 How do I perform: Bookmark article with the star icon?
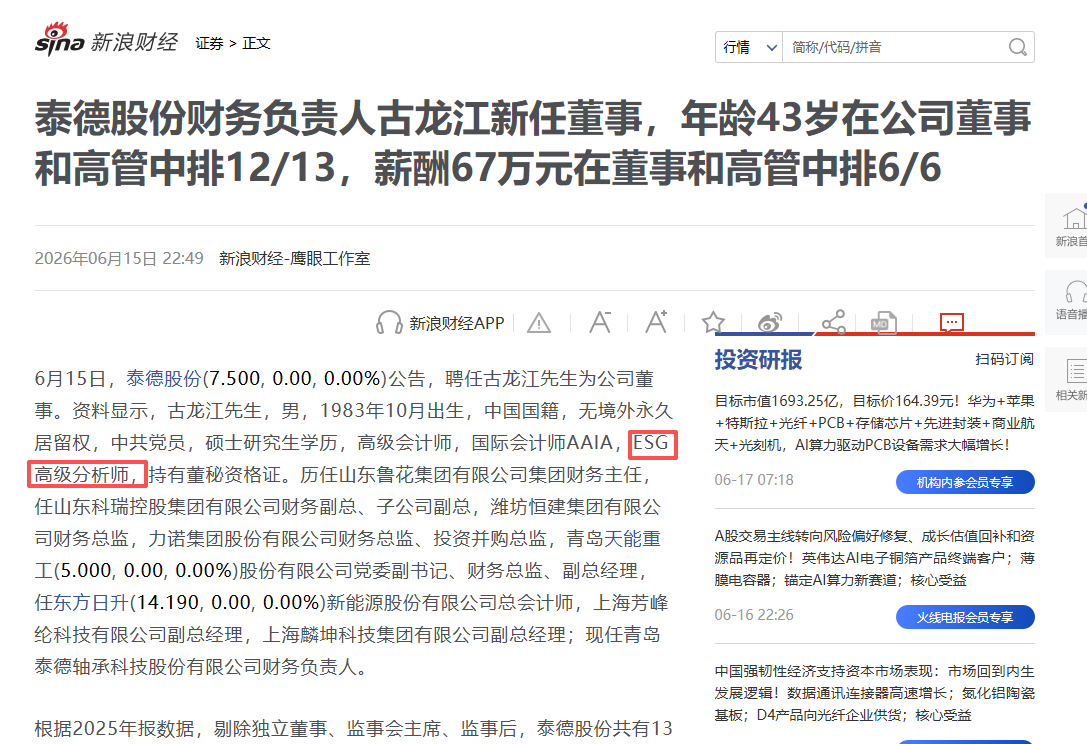pos(713,322)
